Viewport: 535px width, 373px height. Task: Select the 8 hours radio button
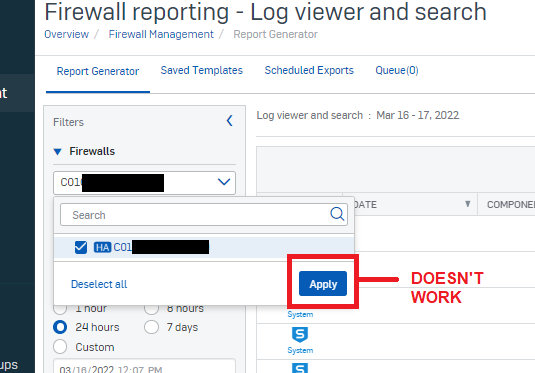[151, 309]
